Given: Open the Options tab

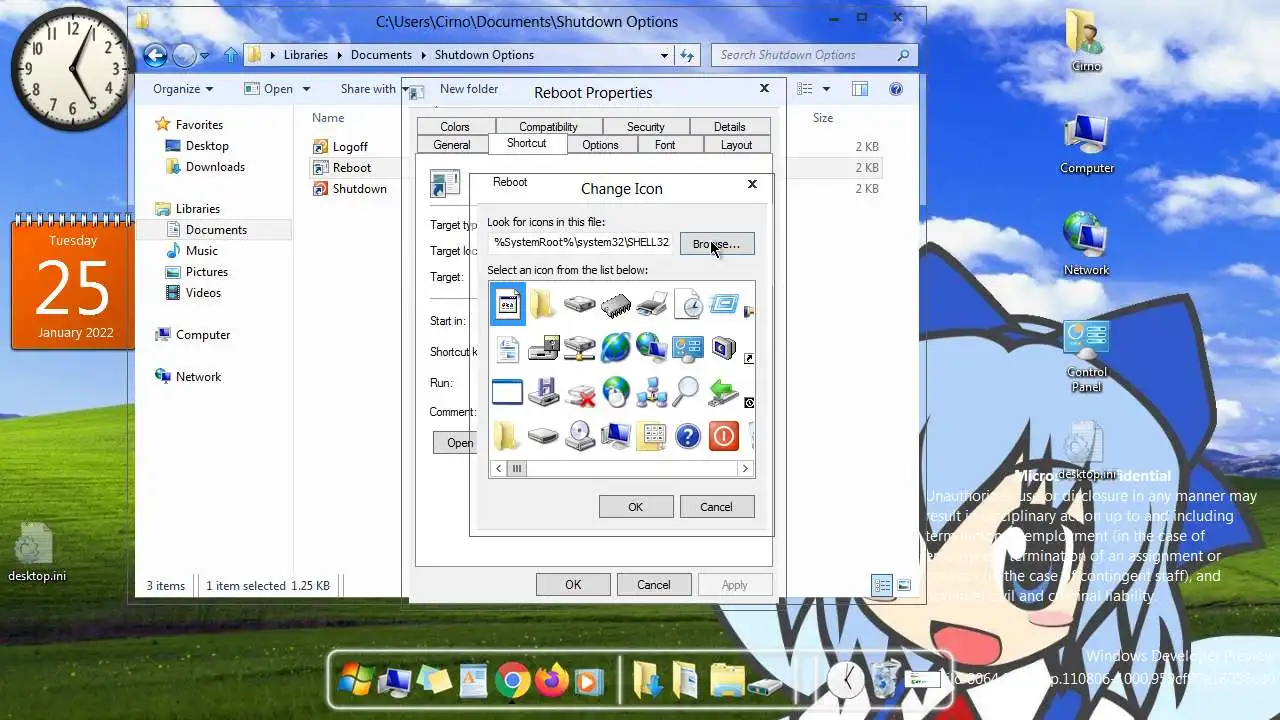Looking at the screenshot, I should pos(600,145).
